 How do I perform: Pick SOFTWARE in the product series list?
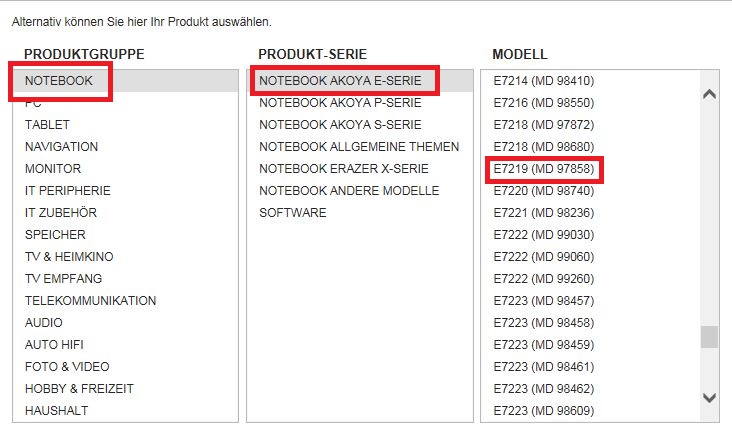point(293,213)
